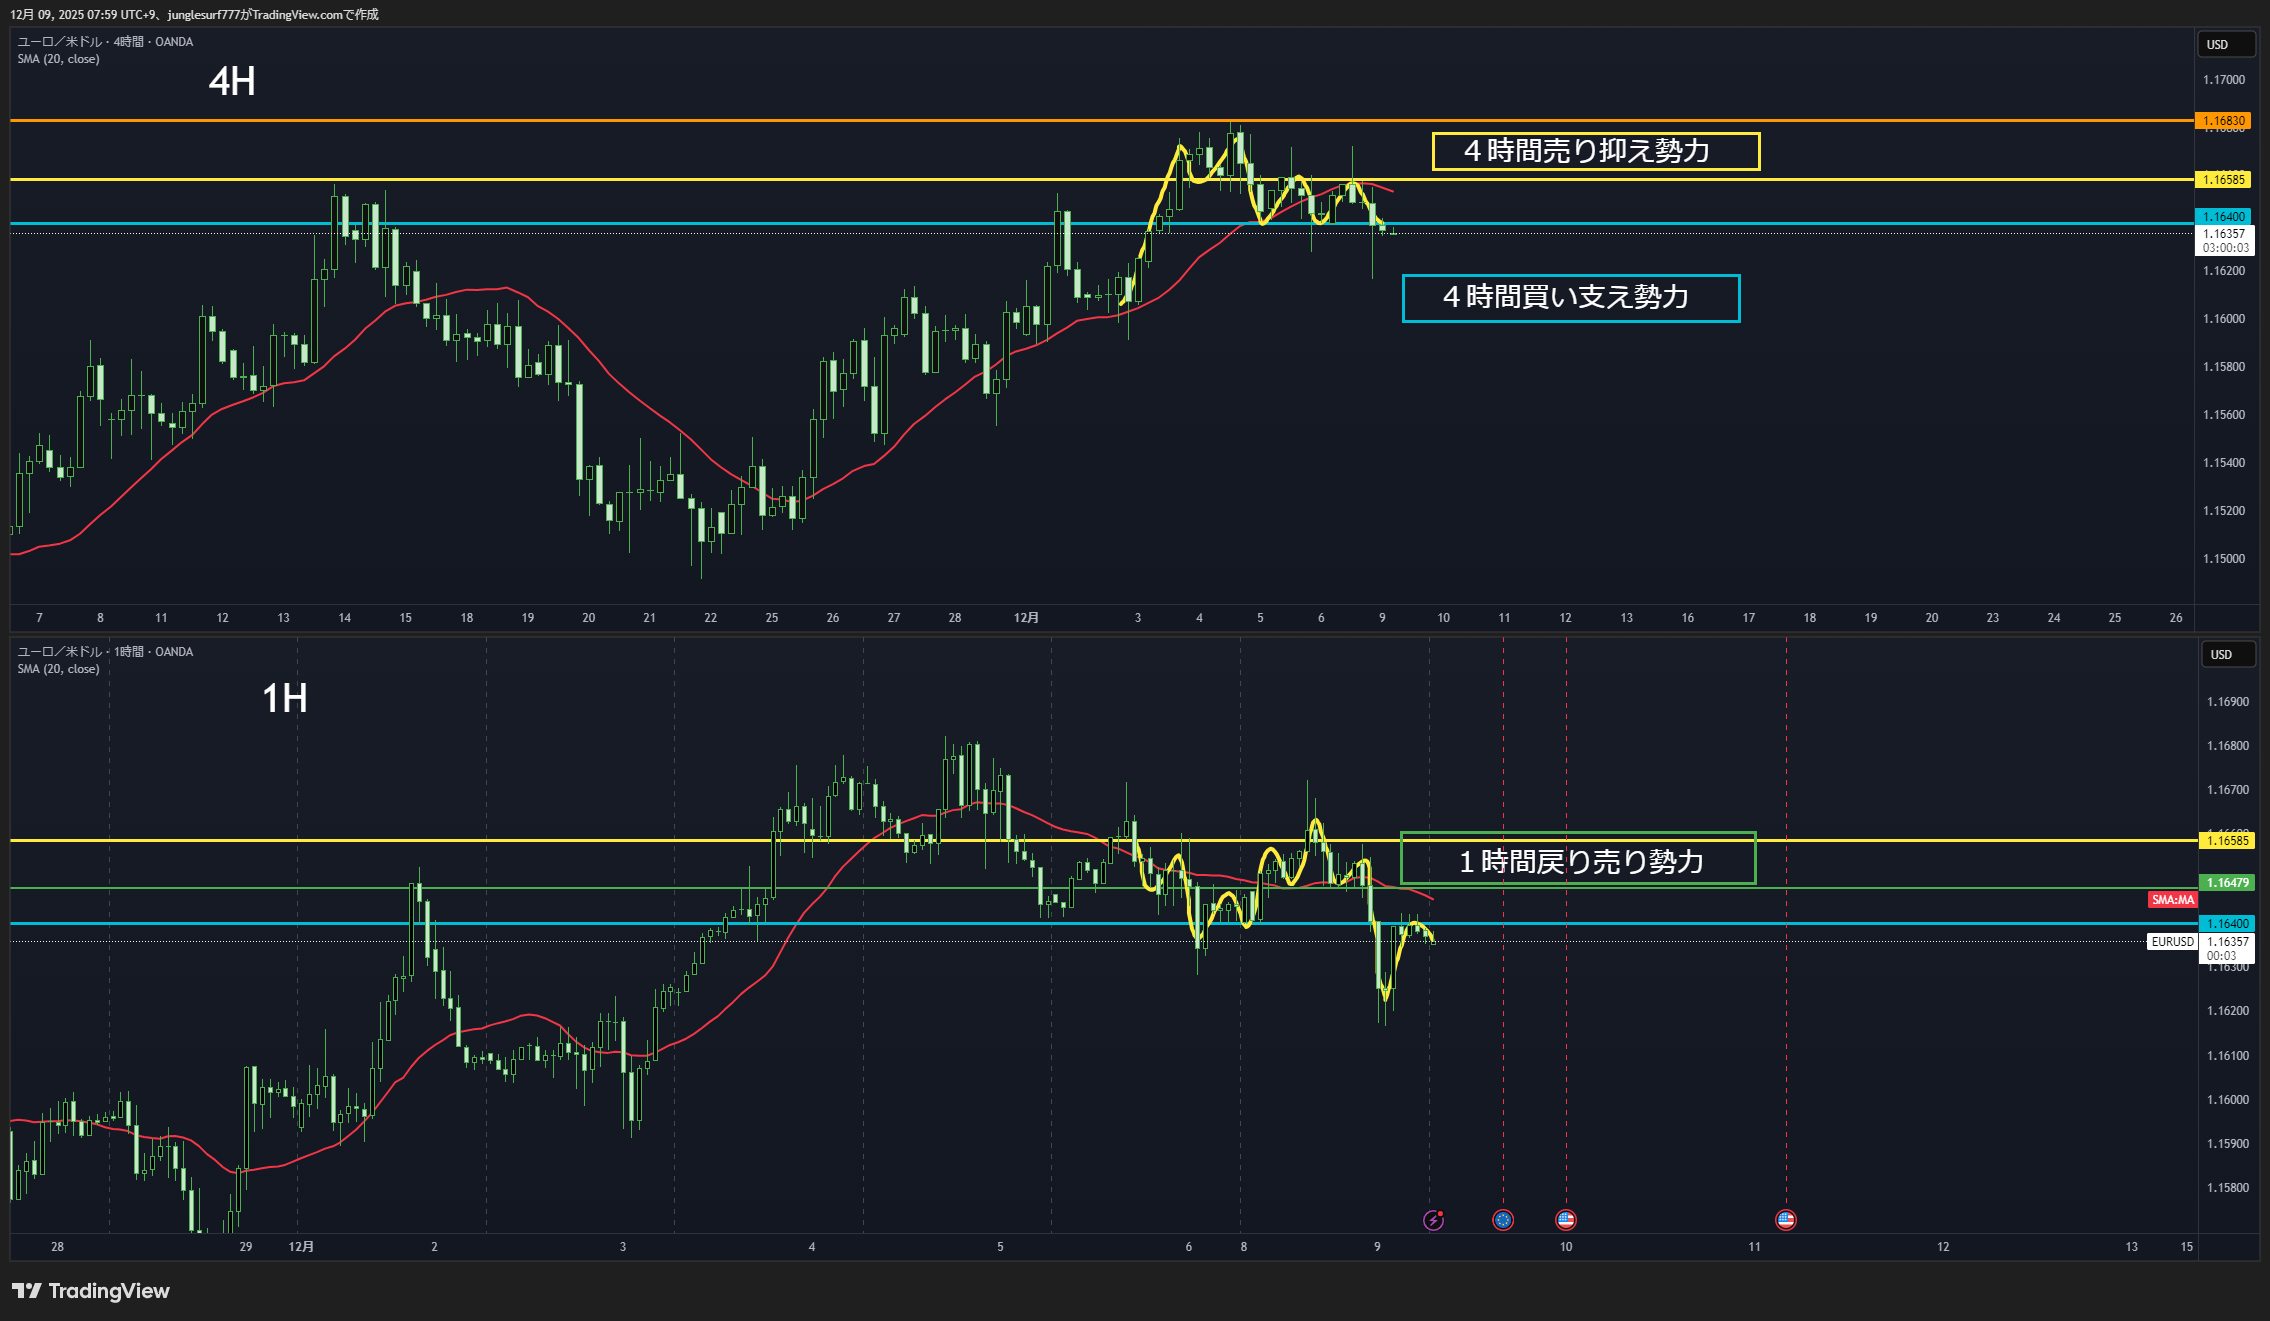2270x1321 pixels.
Task: Select the 1時間戻り売り勢力 text box
Action: click(1578, 859)
